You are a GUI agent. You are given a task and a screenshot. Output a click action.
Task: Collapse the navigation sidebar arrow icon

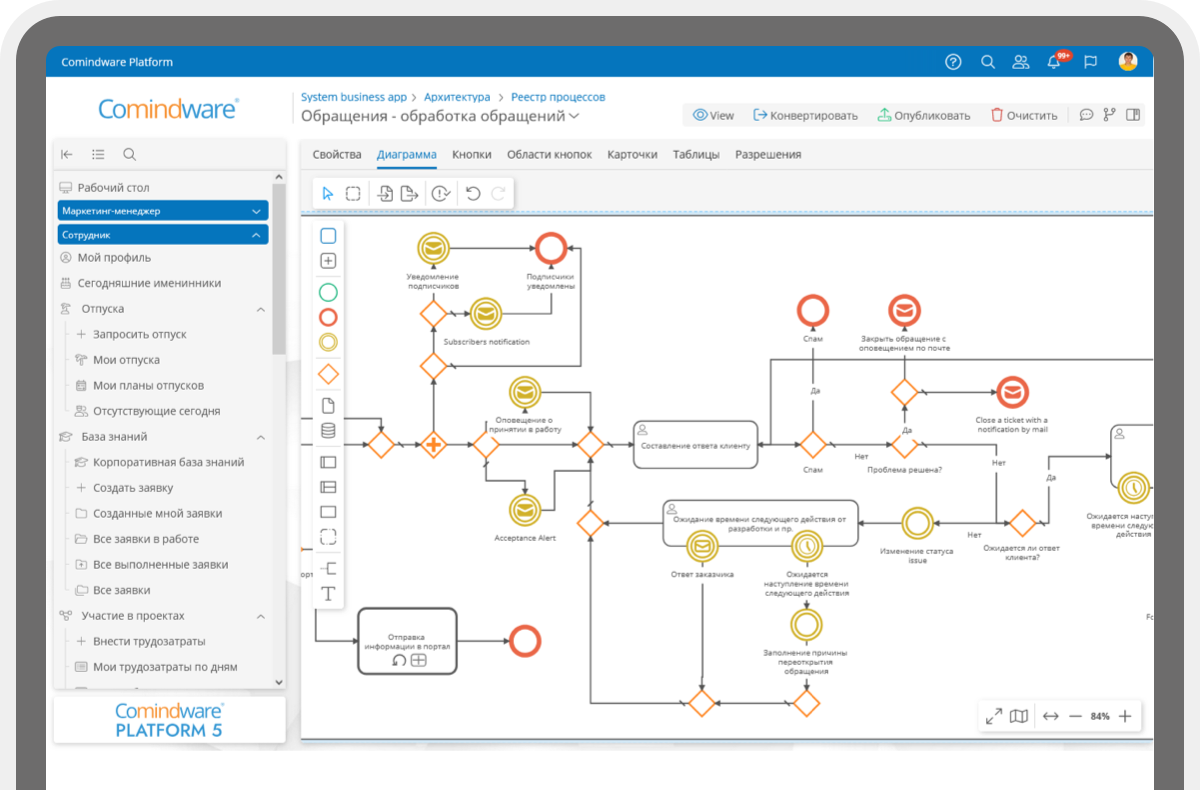(67, 154)
